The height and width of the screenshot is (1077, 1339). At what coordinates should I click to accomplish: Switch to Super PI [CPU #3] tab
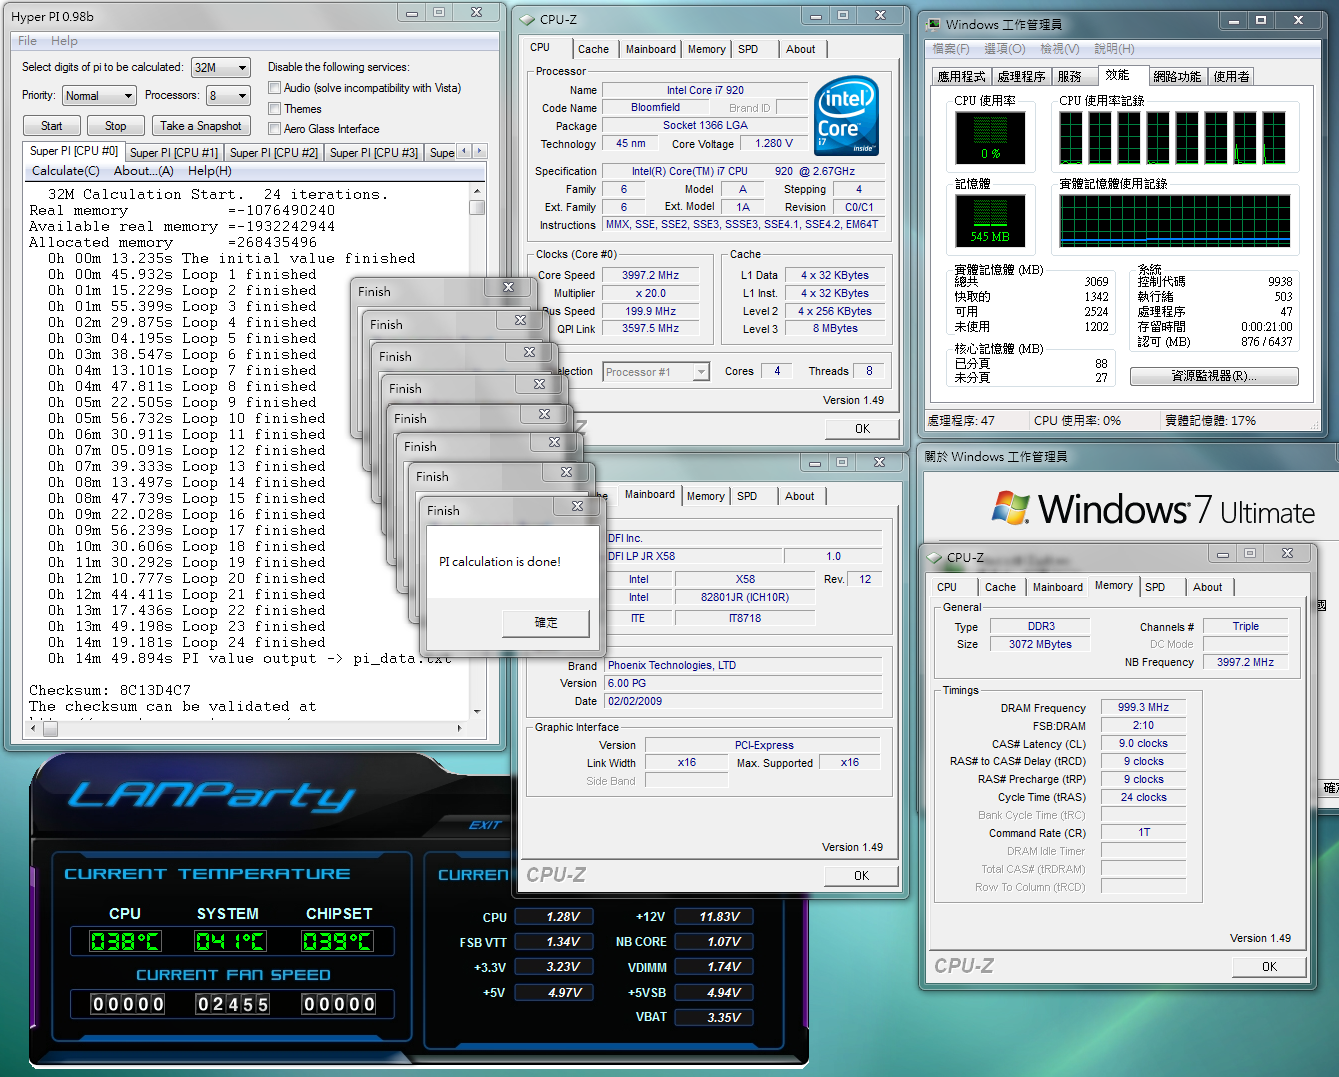click(374, 153)
